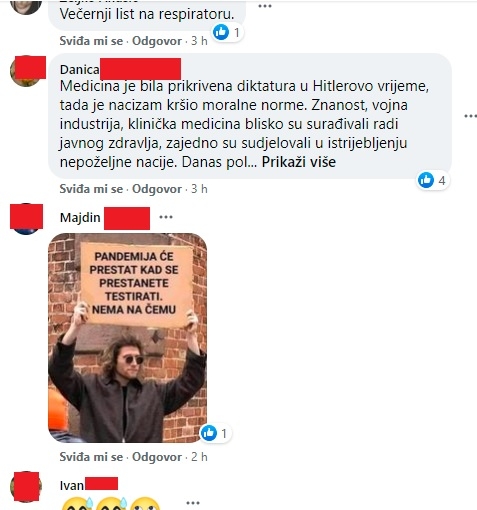
Task: Reply to Majdin's meme via Odgovor
Action: click(x=157, y=457)
